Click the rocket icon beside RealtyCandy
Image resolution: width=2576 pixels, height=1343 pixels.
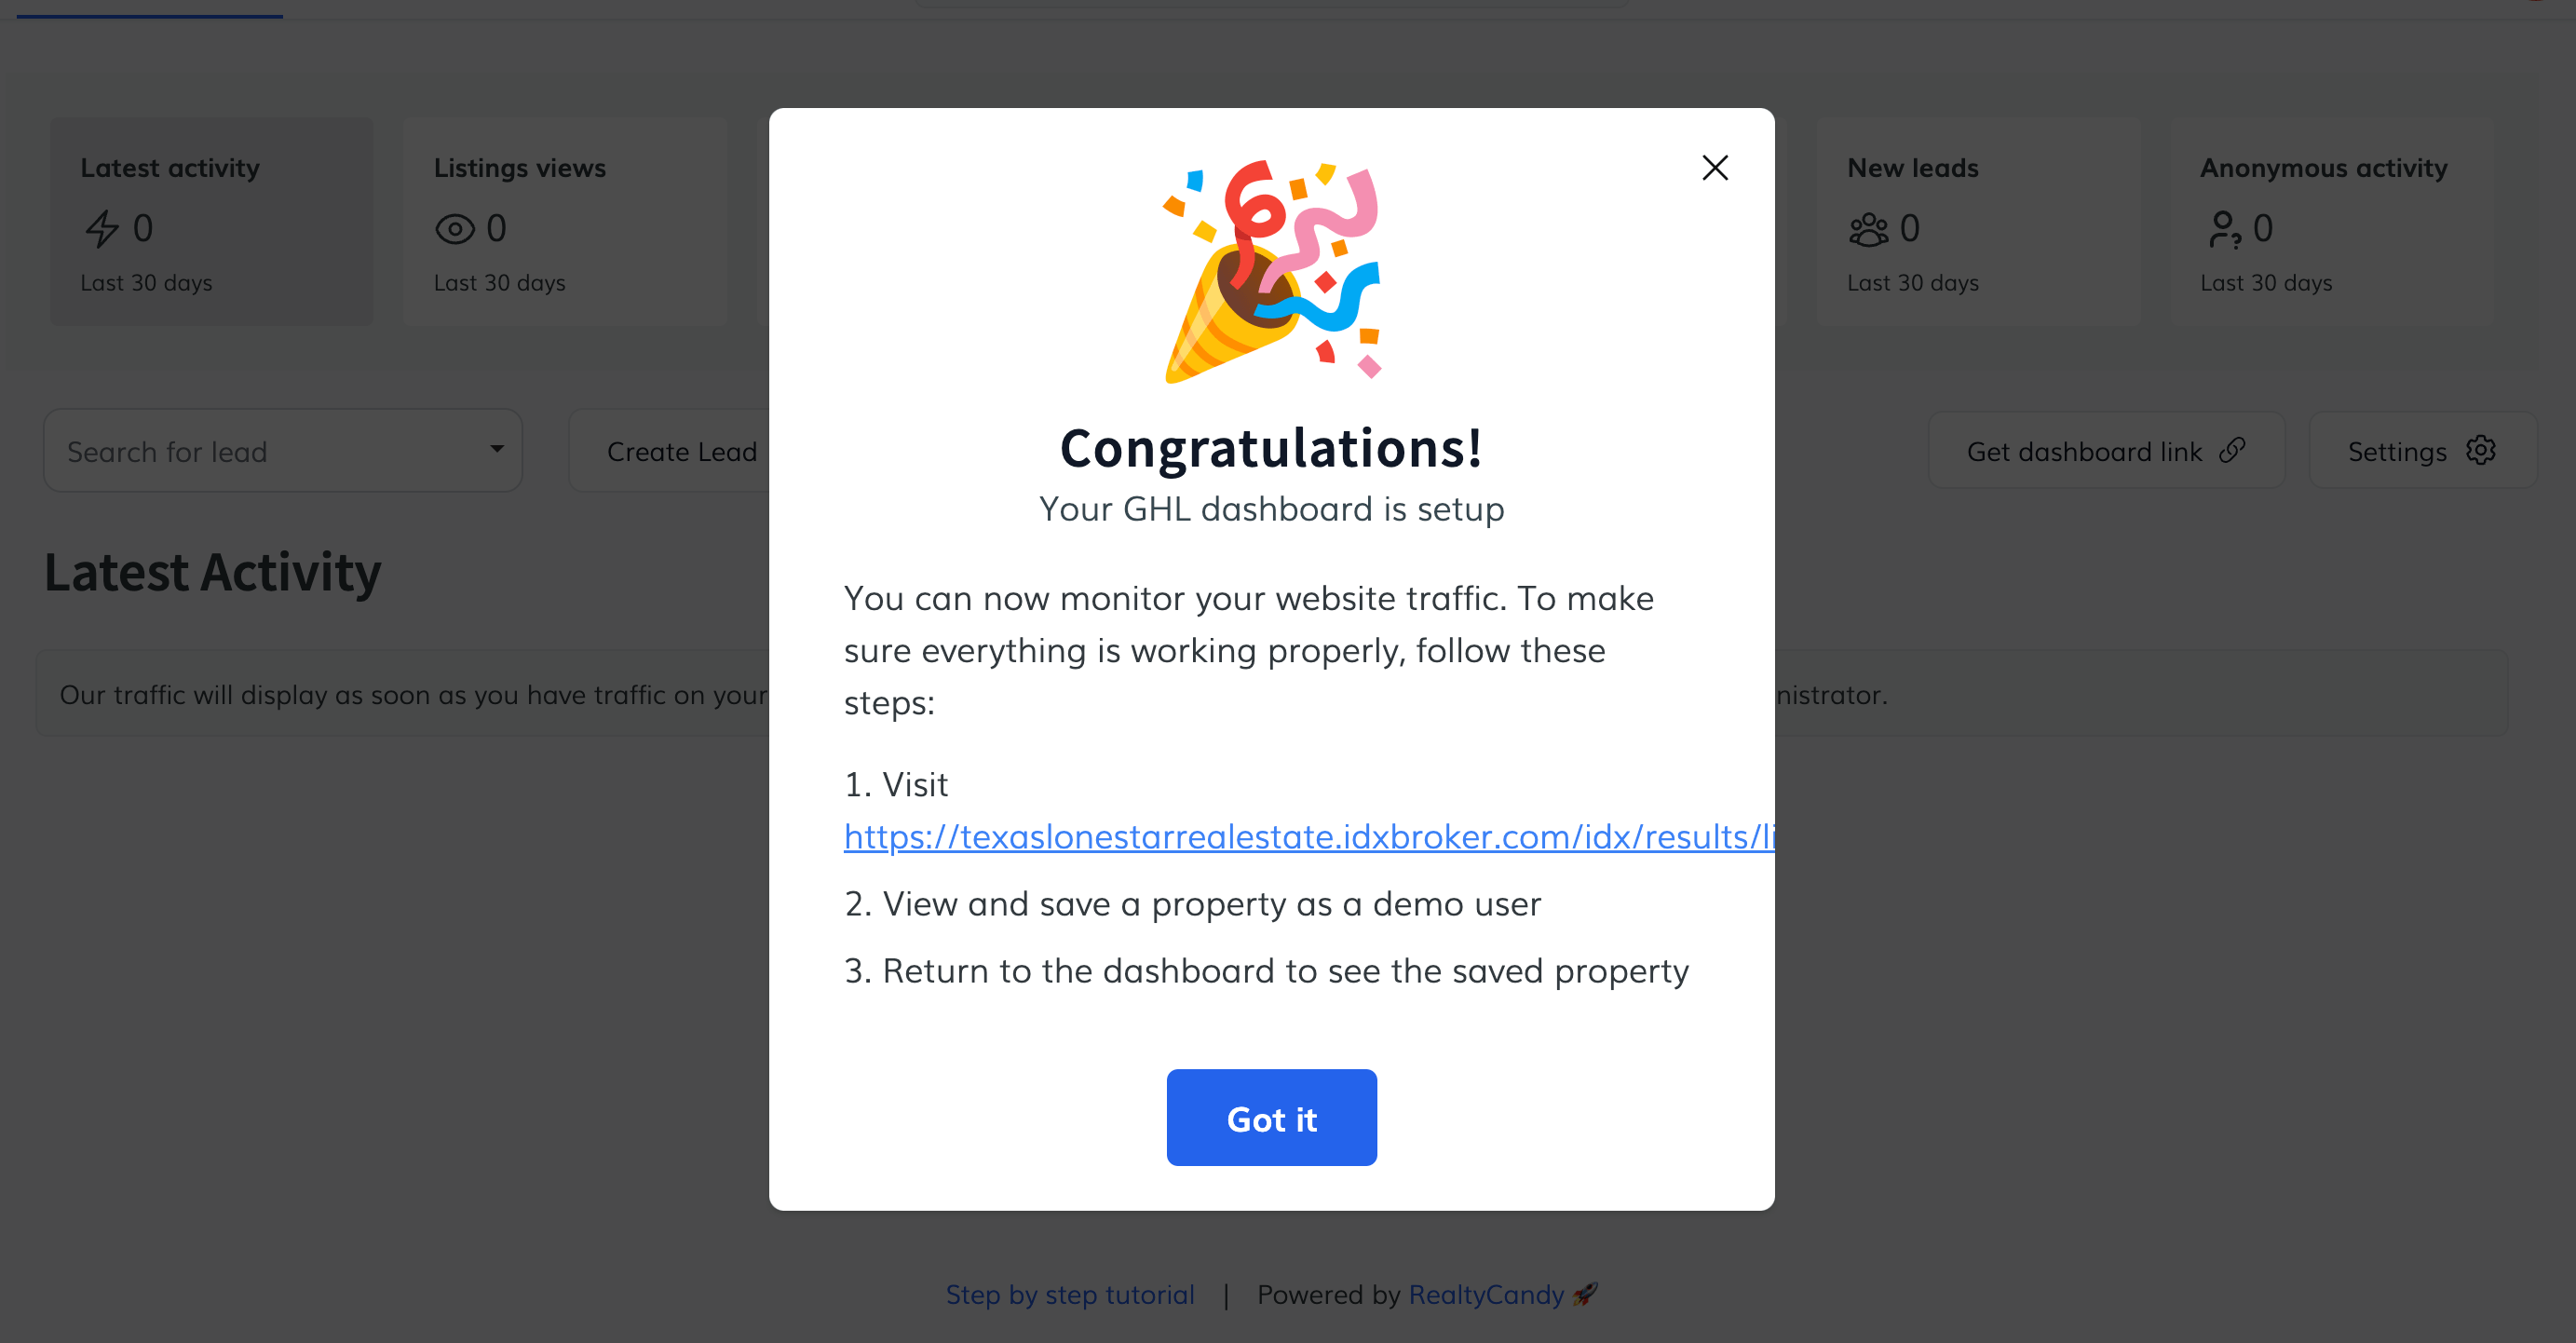(x=1585, y=1294)
